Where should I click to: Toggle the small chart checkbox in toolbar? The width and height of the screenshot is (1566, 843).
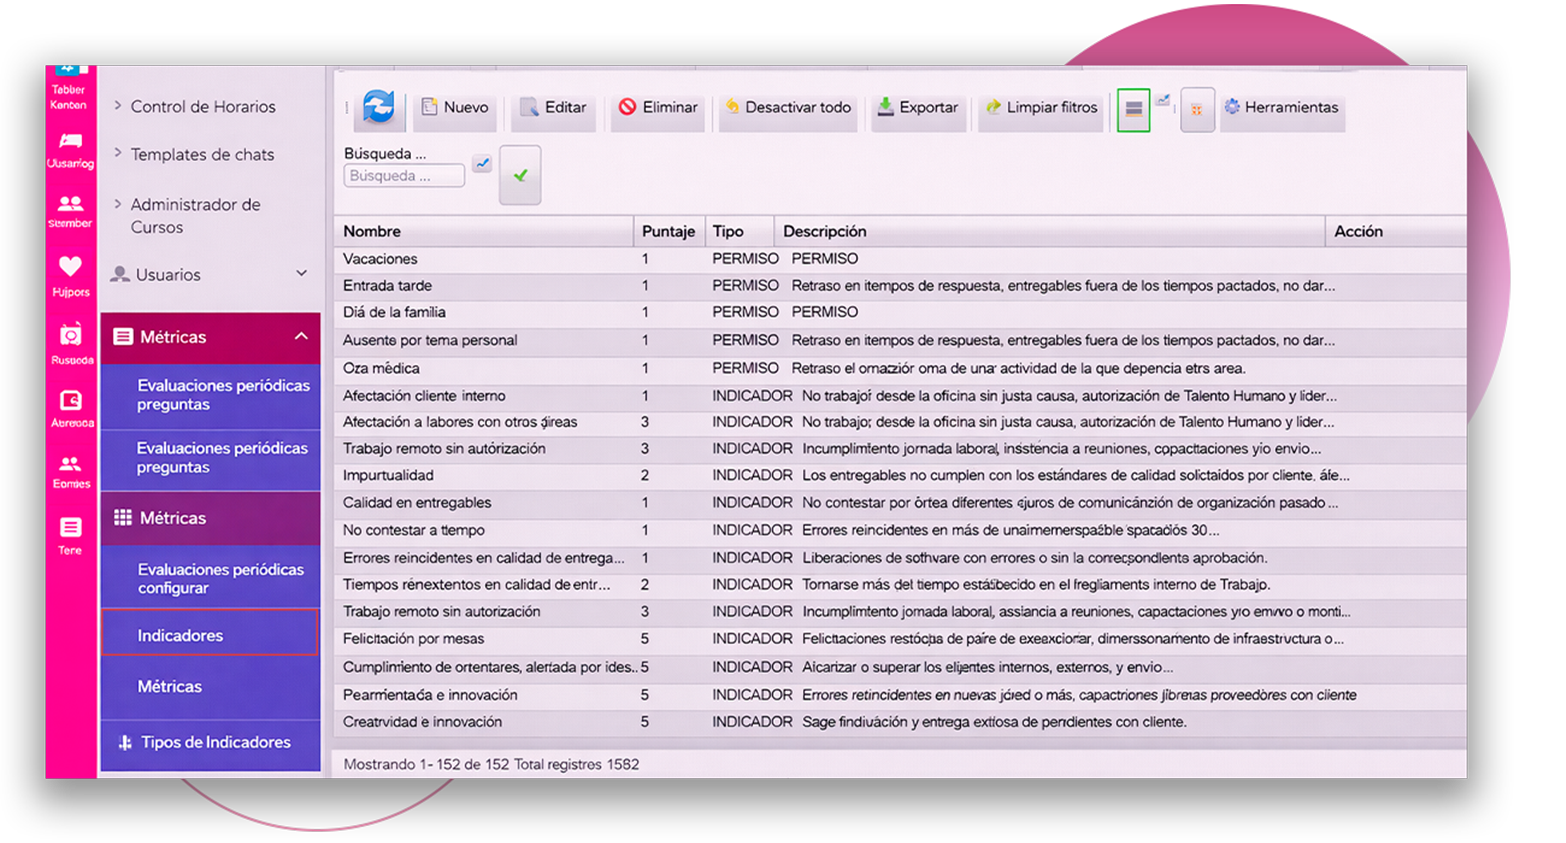tap(1163, 100)
